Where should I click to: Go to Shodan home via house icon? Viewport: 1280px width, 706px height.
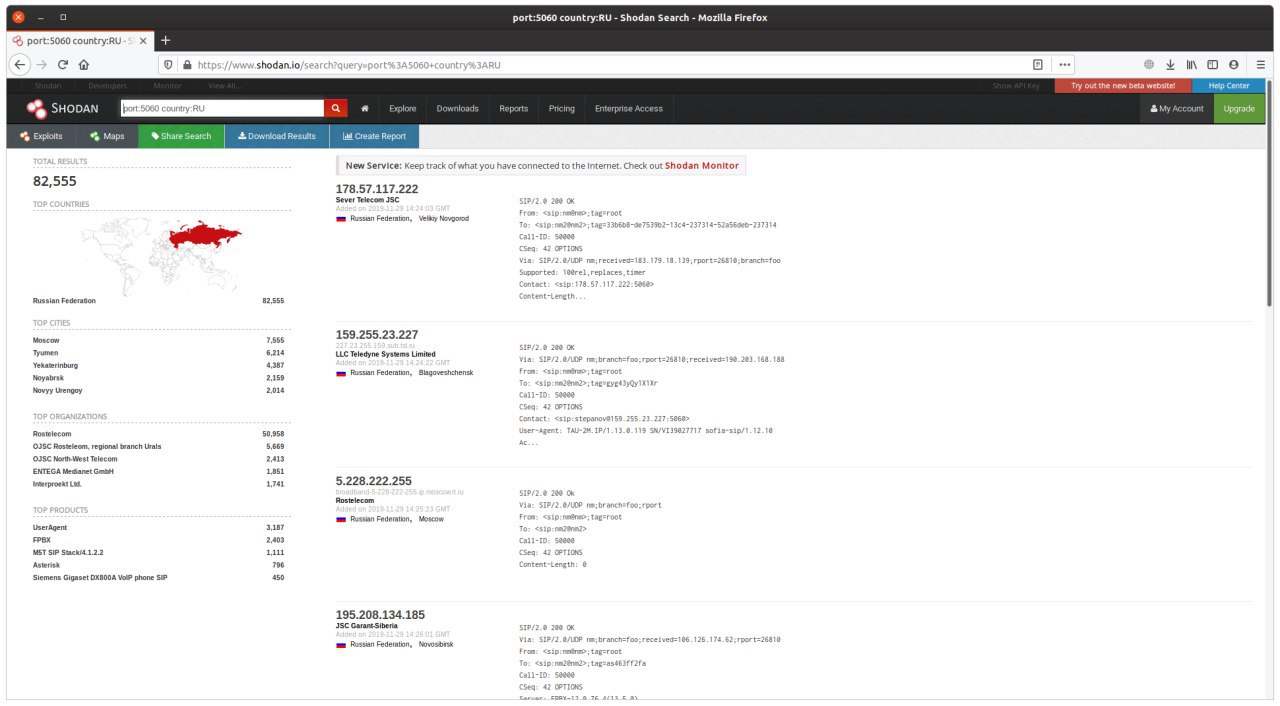[365, 108]
